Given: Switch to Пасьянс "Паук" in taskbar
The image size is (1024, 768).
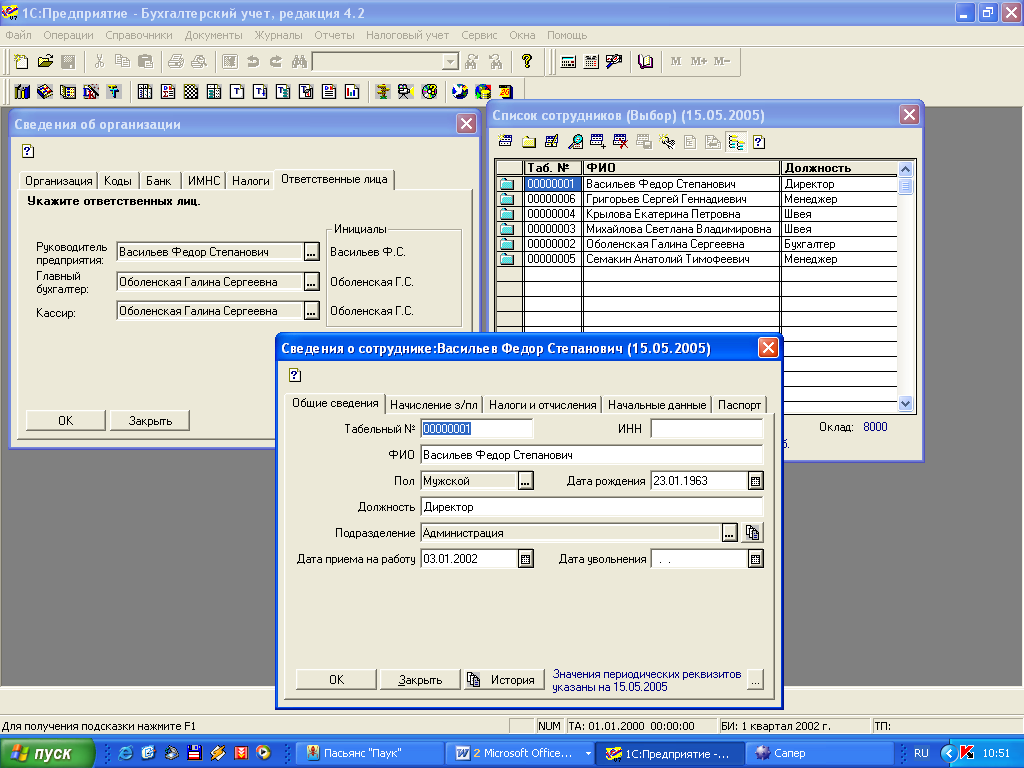Looking at the screenshot, I should pos(370,753).
